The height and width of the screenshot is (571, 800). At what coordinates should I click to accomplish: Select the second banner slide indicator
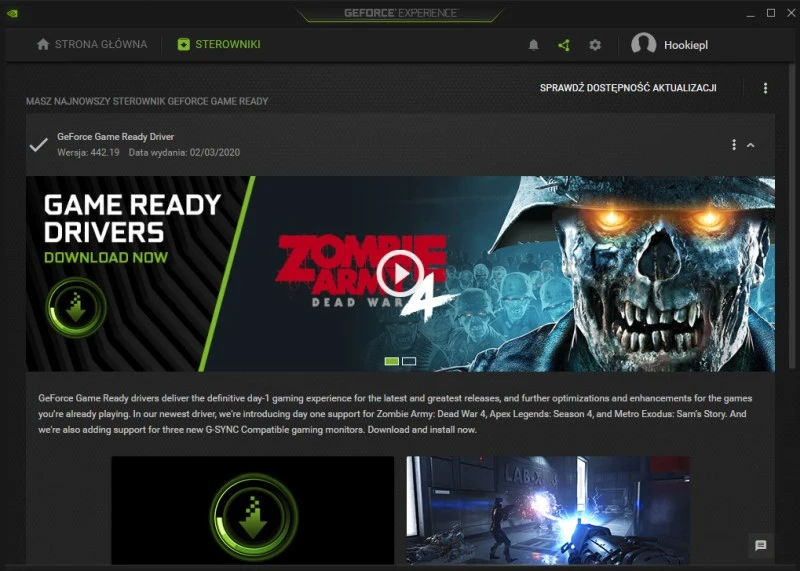tap(409, 361)
